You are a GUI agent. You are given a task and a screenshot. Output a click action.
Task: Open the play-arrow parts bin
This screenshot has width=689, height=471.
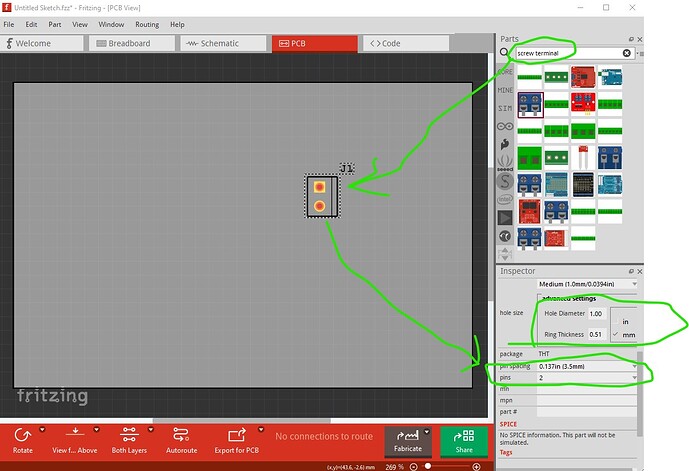point(505,218)
